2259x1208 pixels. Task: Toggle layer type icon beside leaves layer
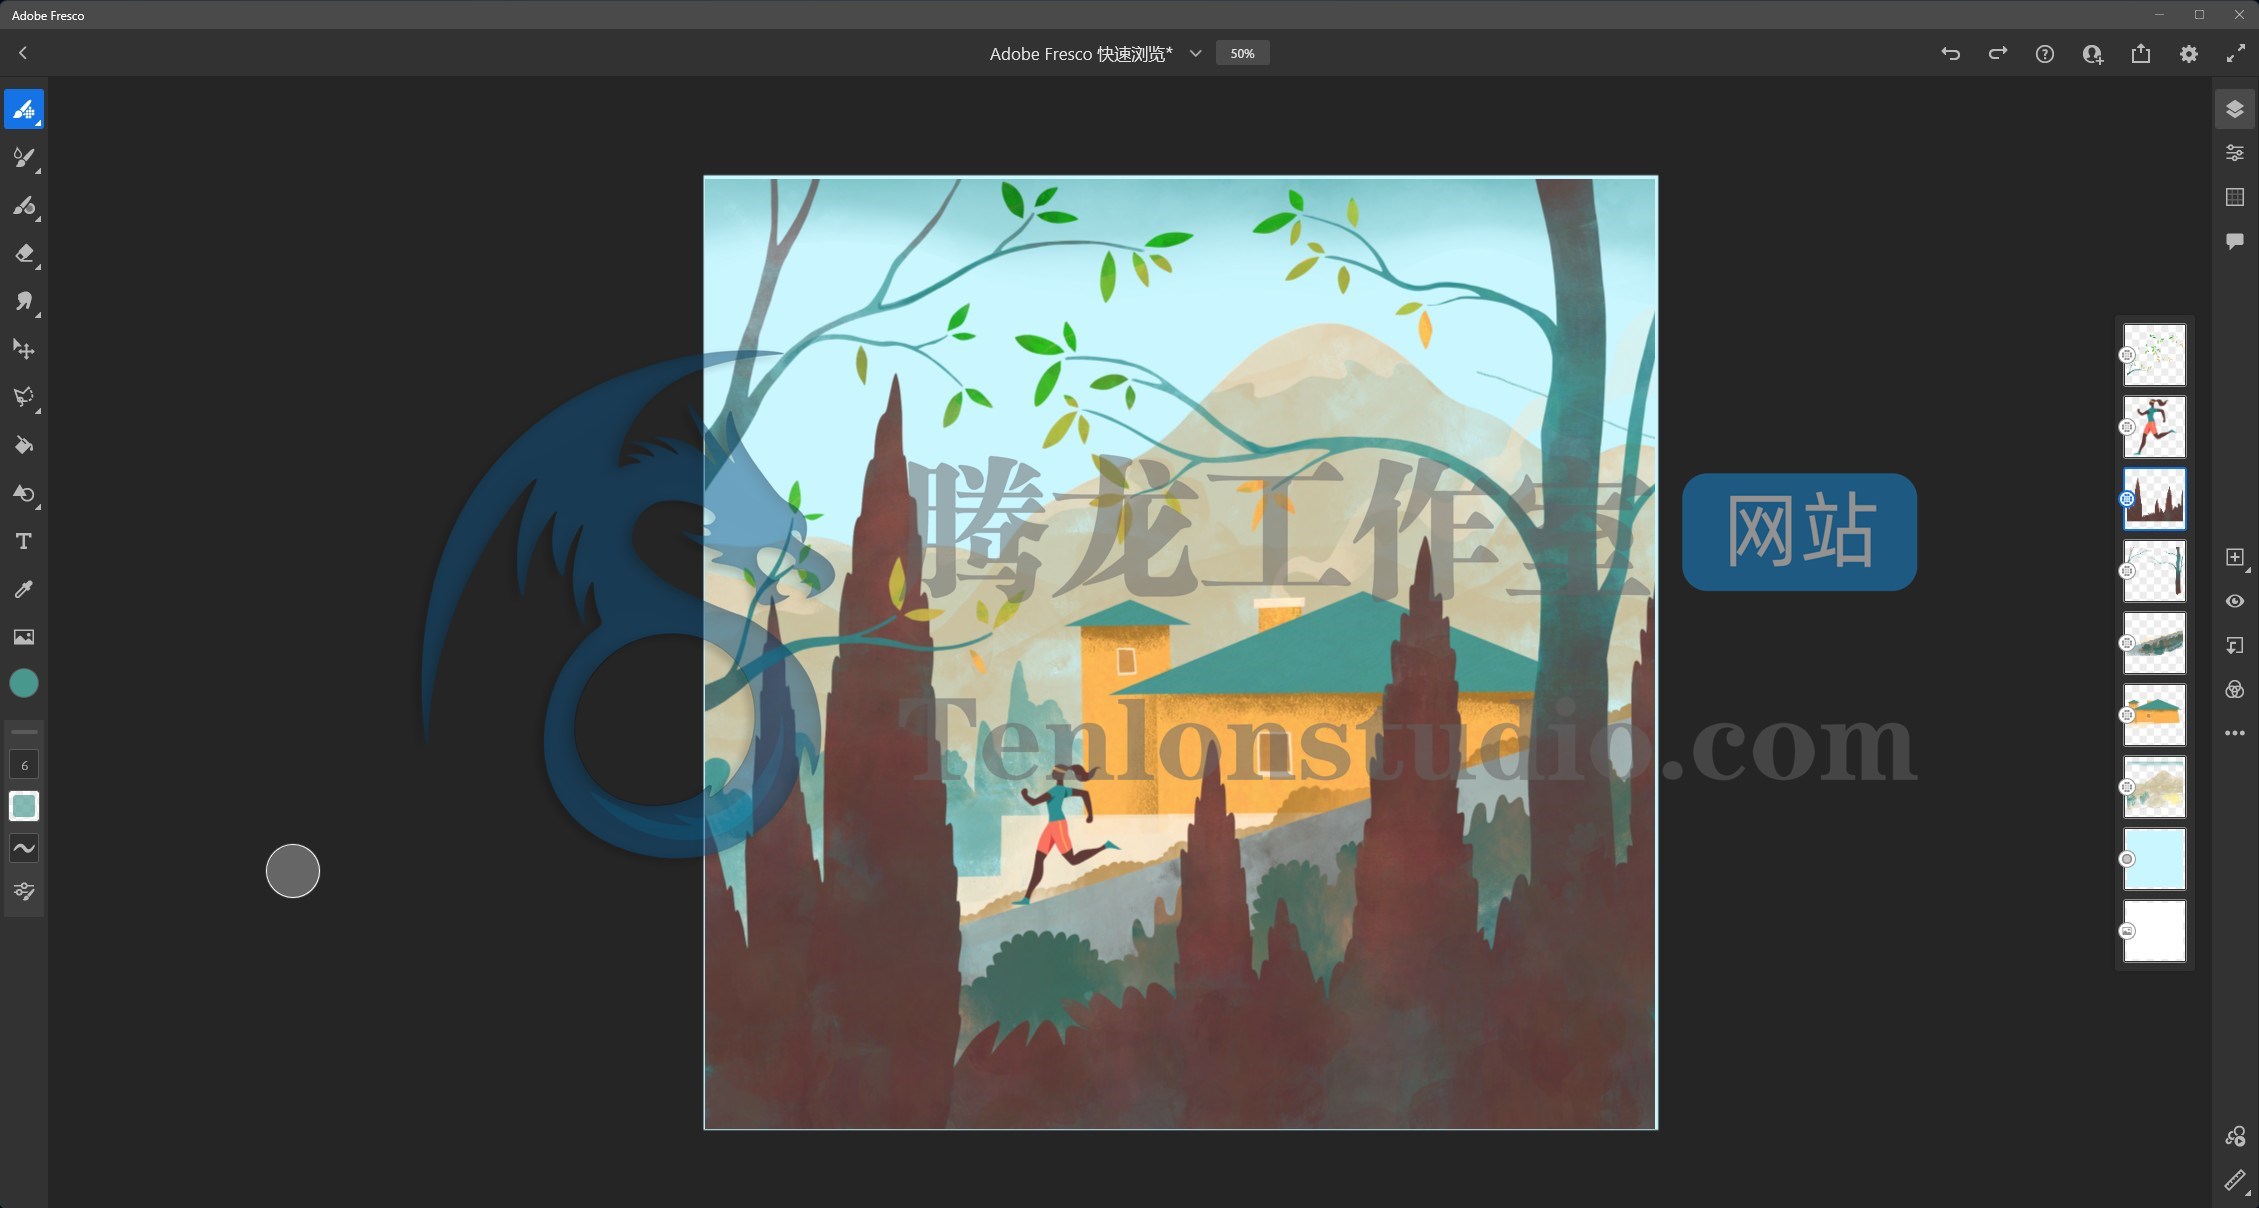[2127, 355]
